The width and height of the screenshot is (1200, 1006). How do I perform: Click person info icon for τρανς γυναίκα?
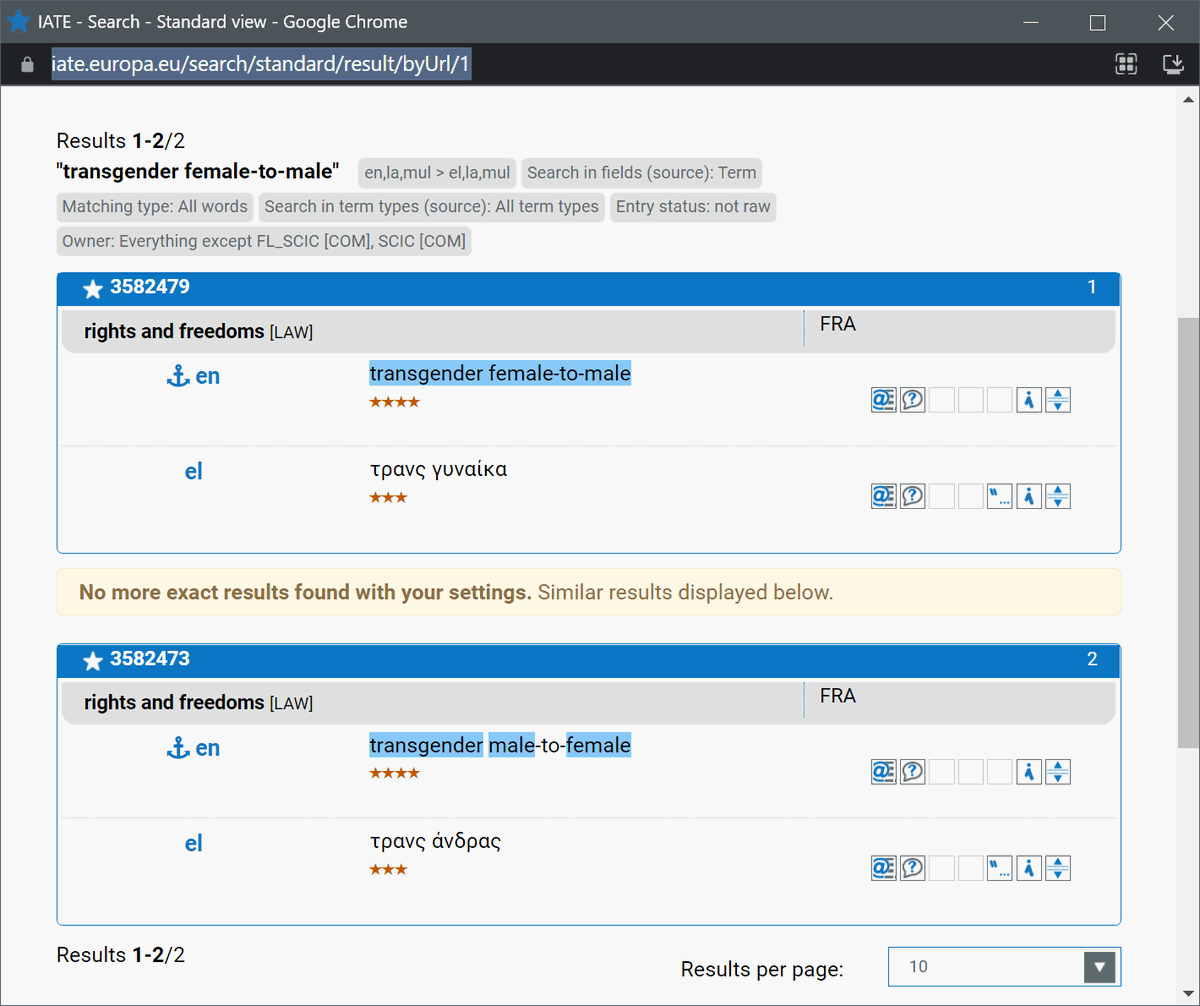[1028, 496]
